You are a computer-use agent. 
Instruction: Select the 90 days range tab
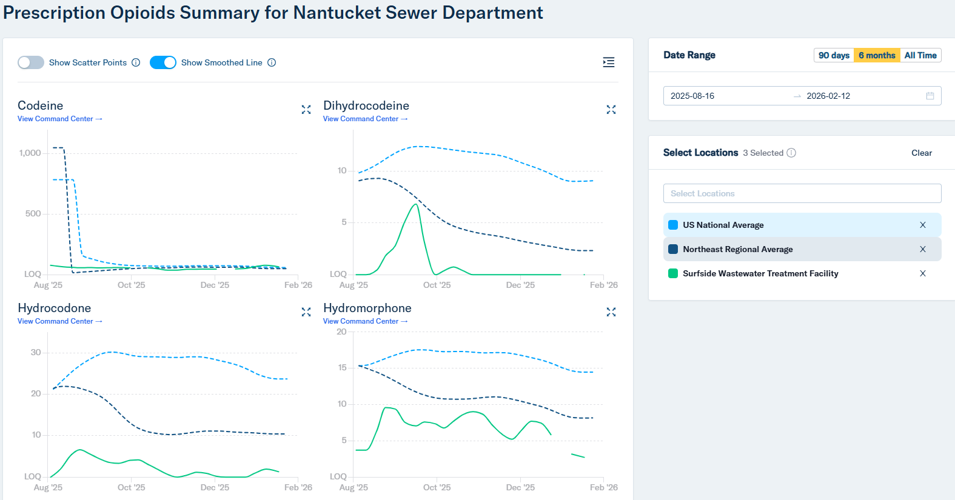click(833, 55)
